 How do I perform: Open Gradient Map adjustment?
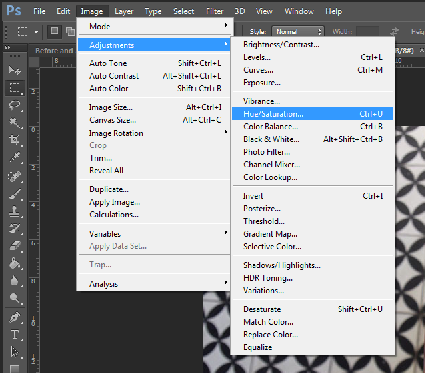313,234
